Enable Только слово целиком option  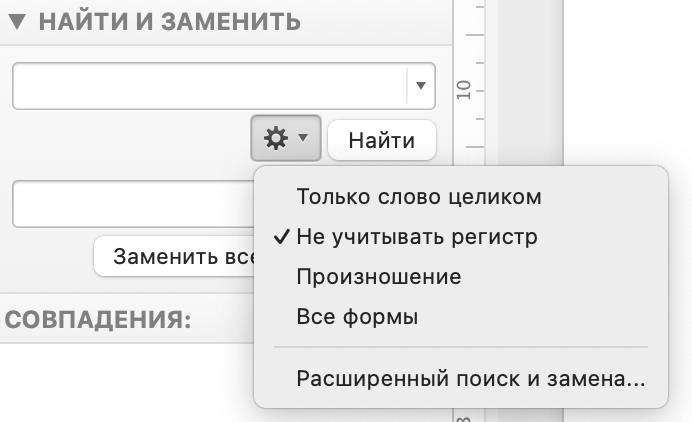419,197
